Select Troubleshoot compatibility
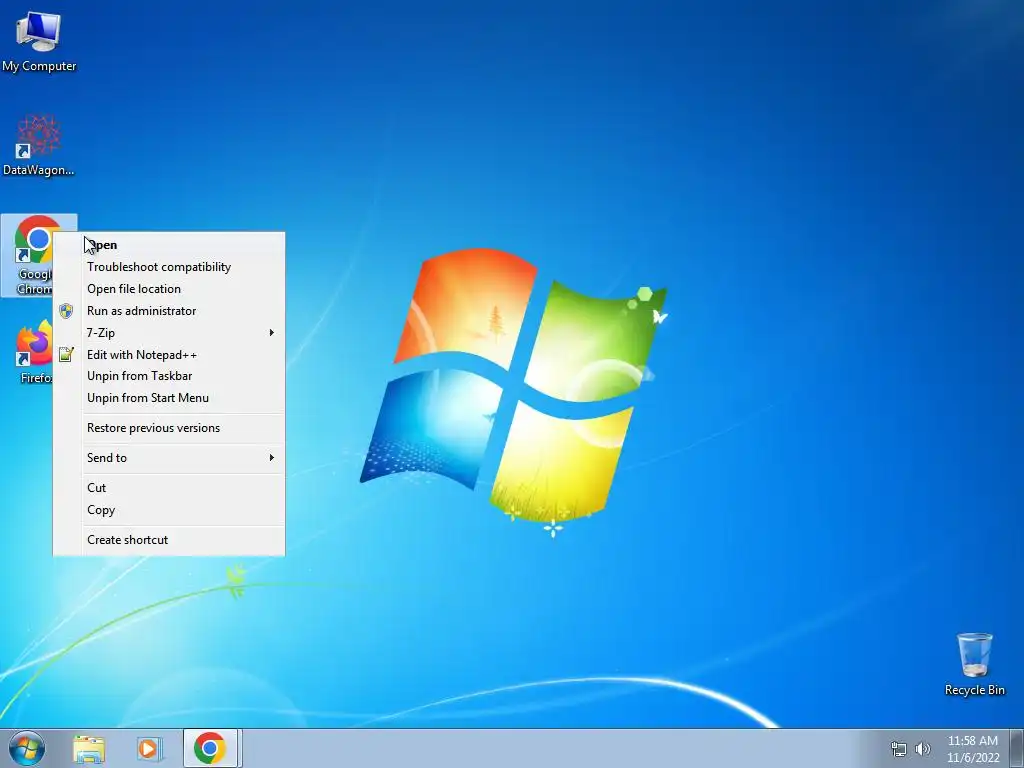 click(168, 267)
